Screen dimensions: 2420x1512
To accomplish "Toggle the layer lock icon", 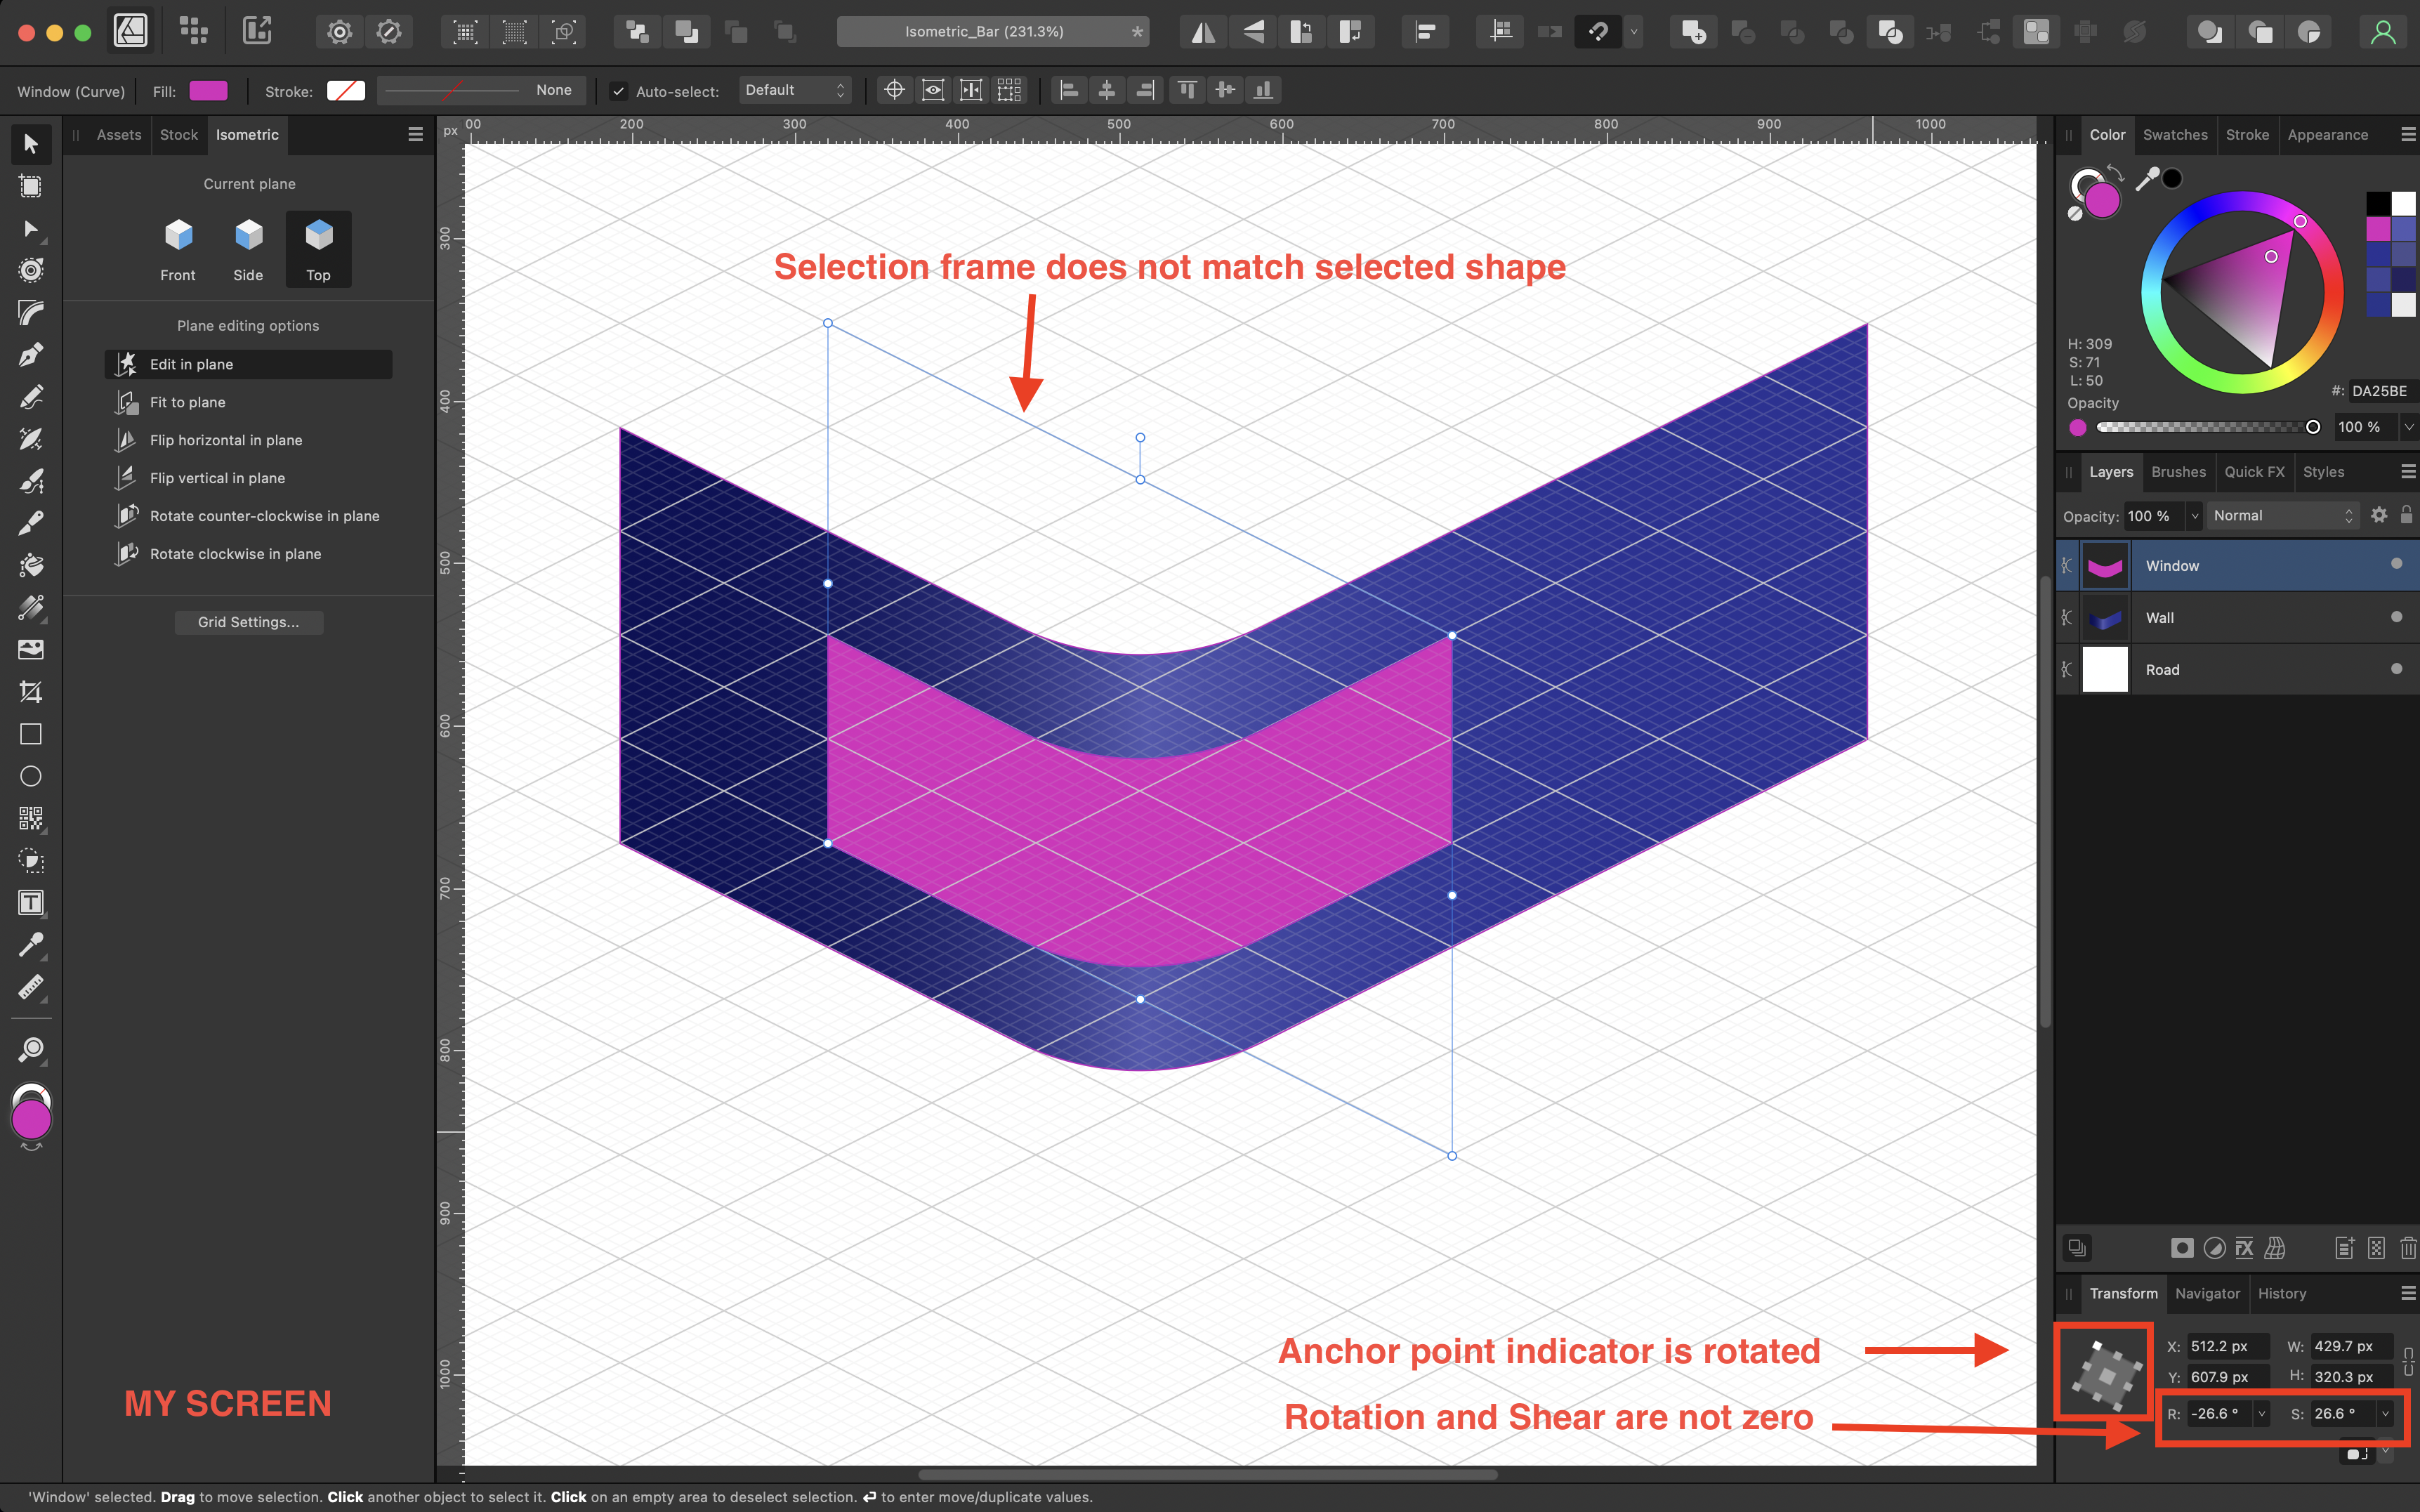I will 2407,515.
